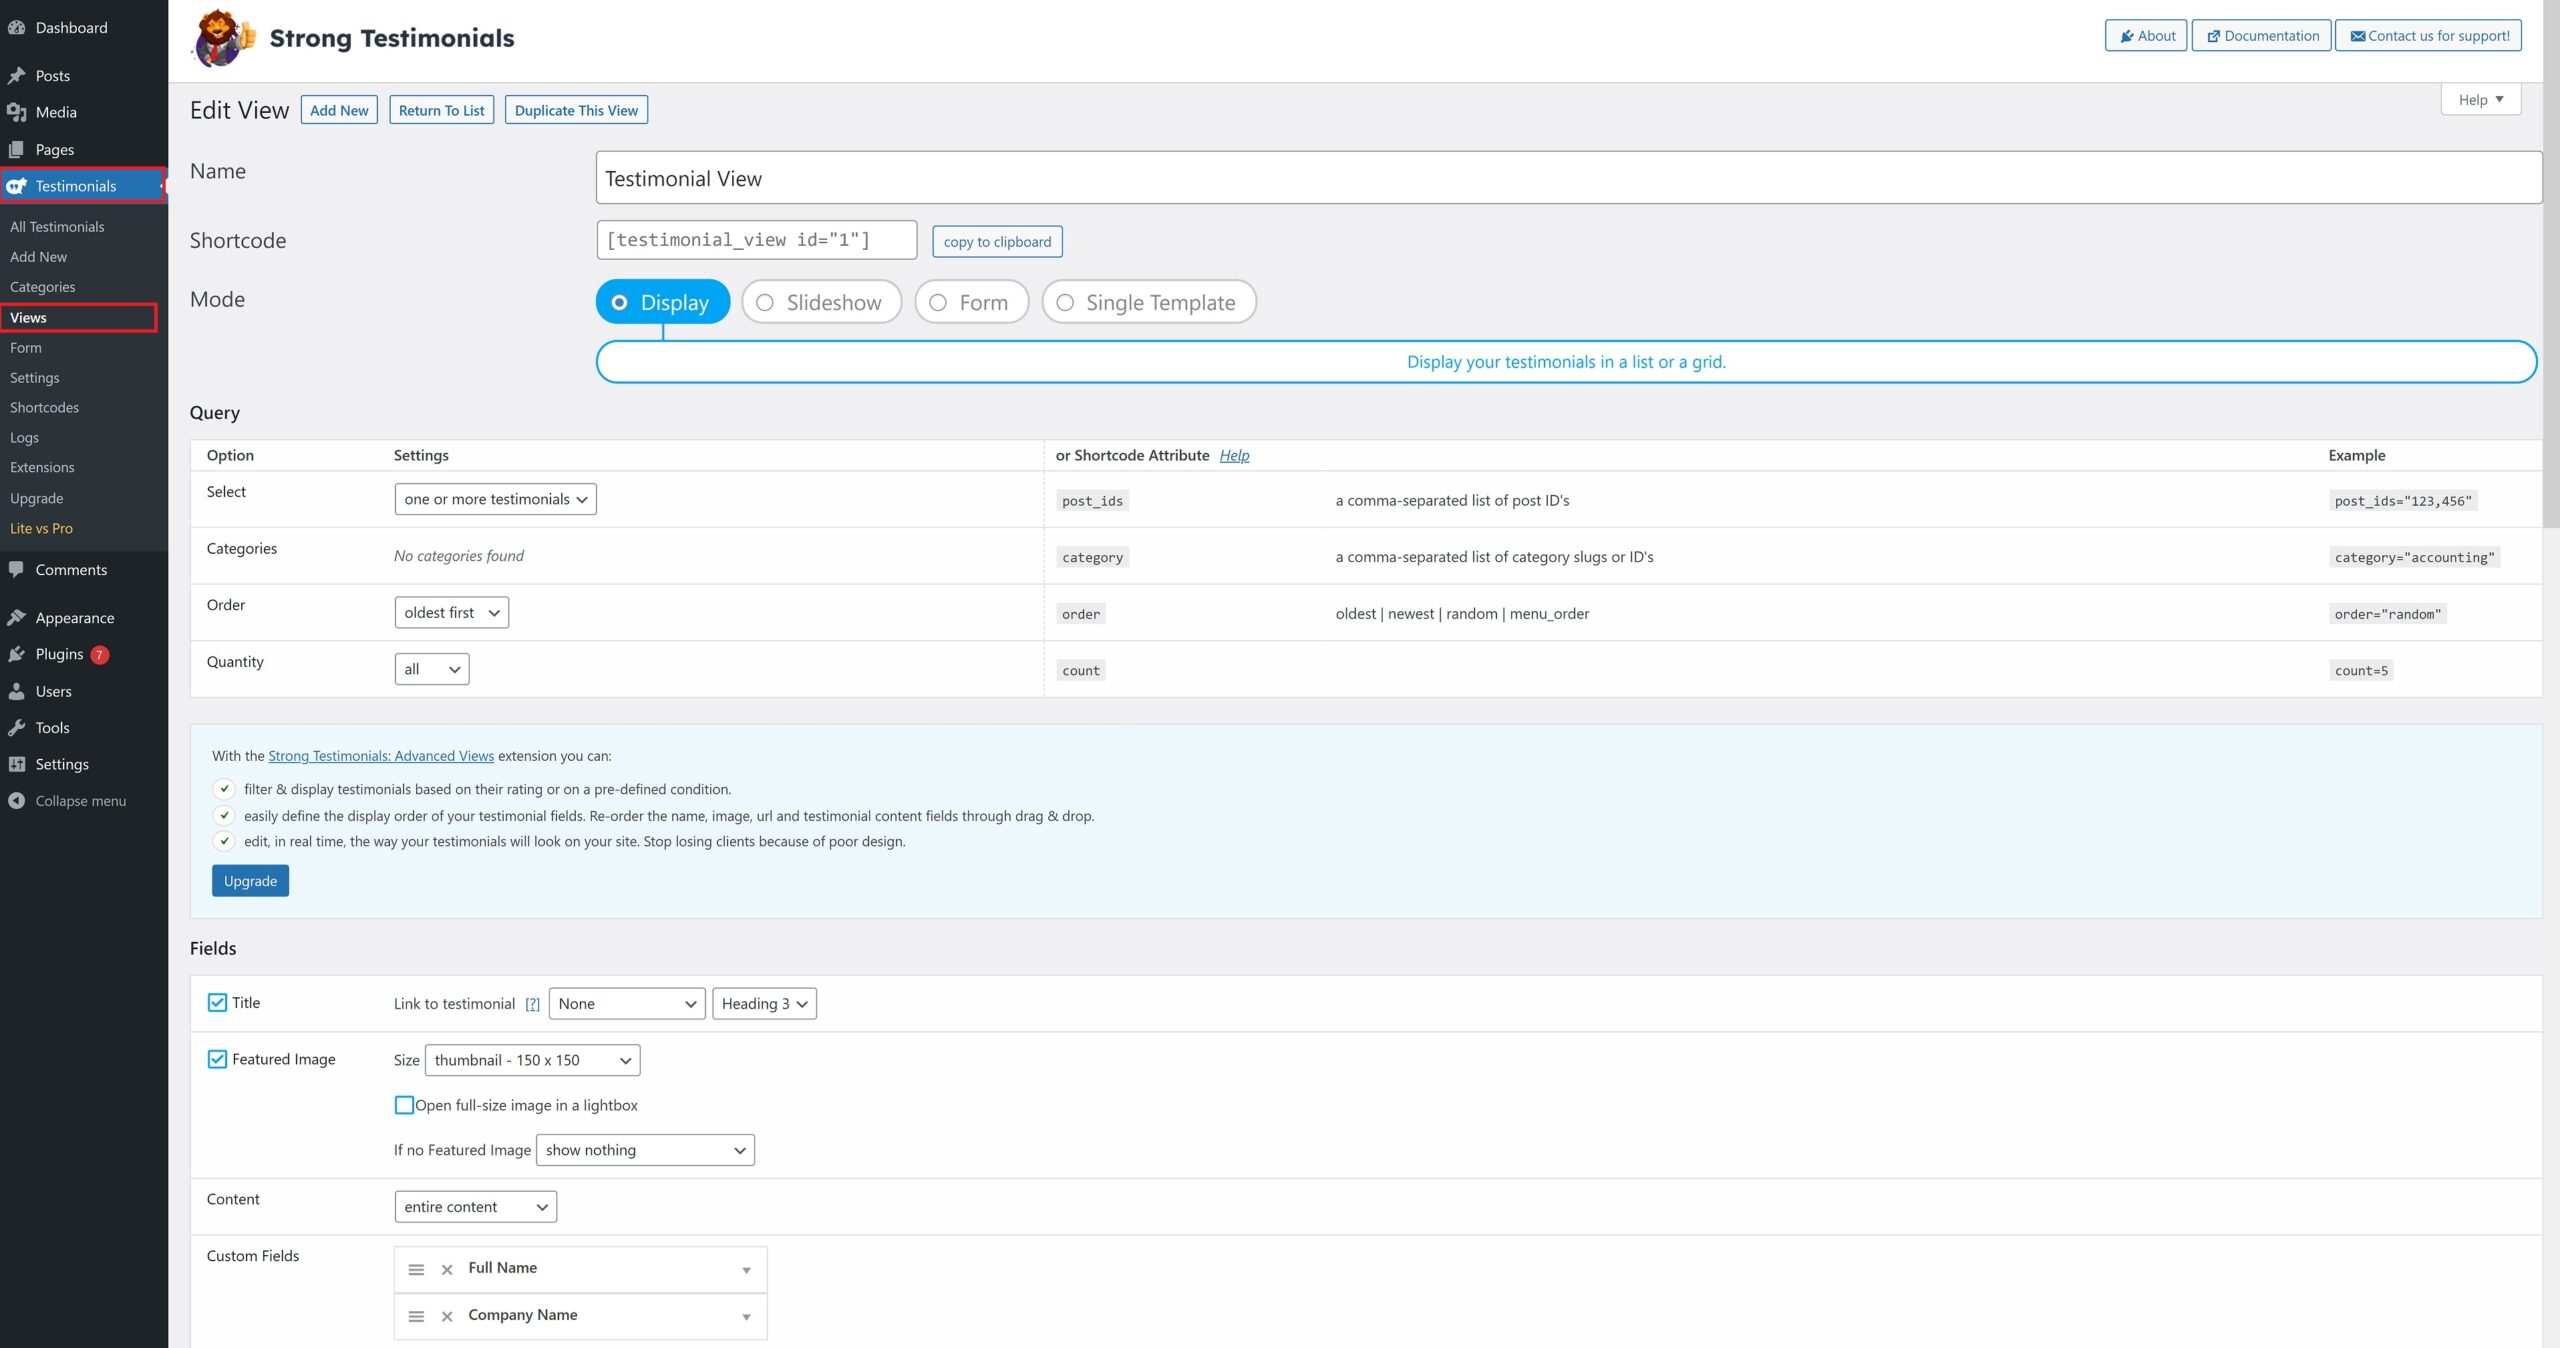Open the Views submenu item

coord(28,318)
